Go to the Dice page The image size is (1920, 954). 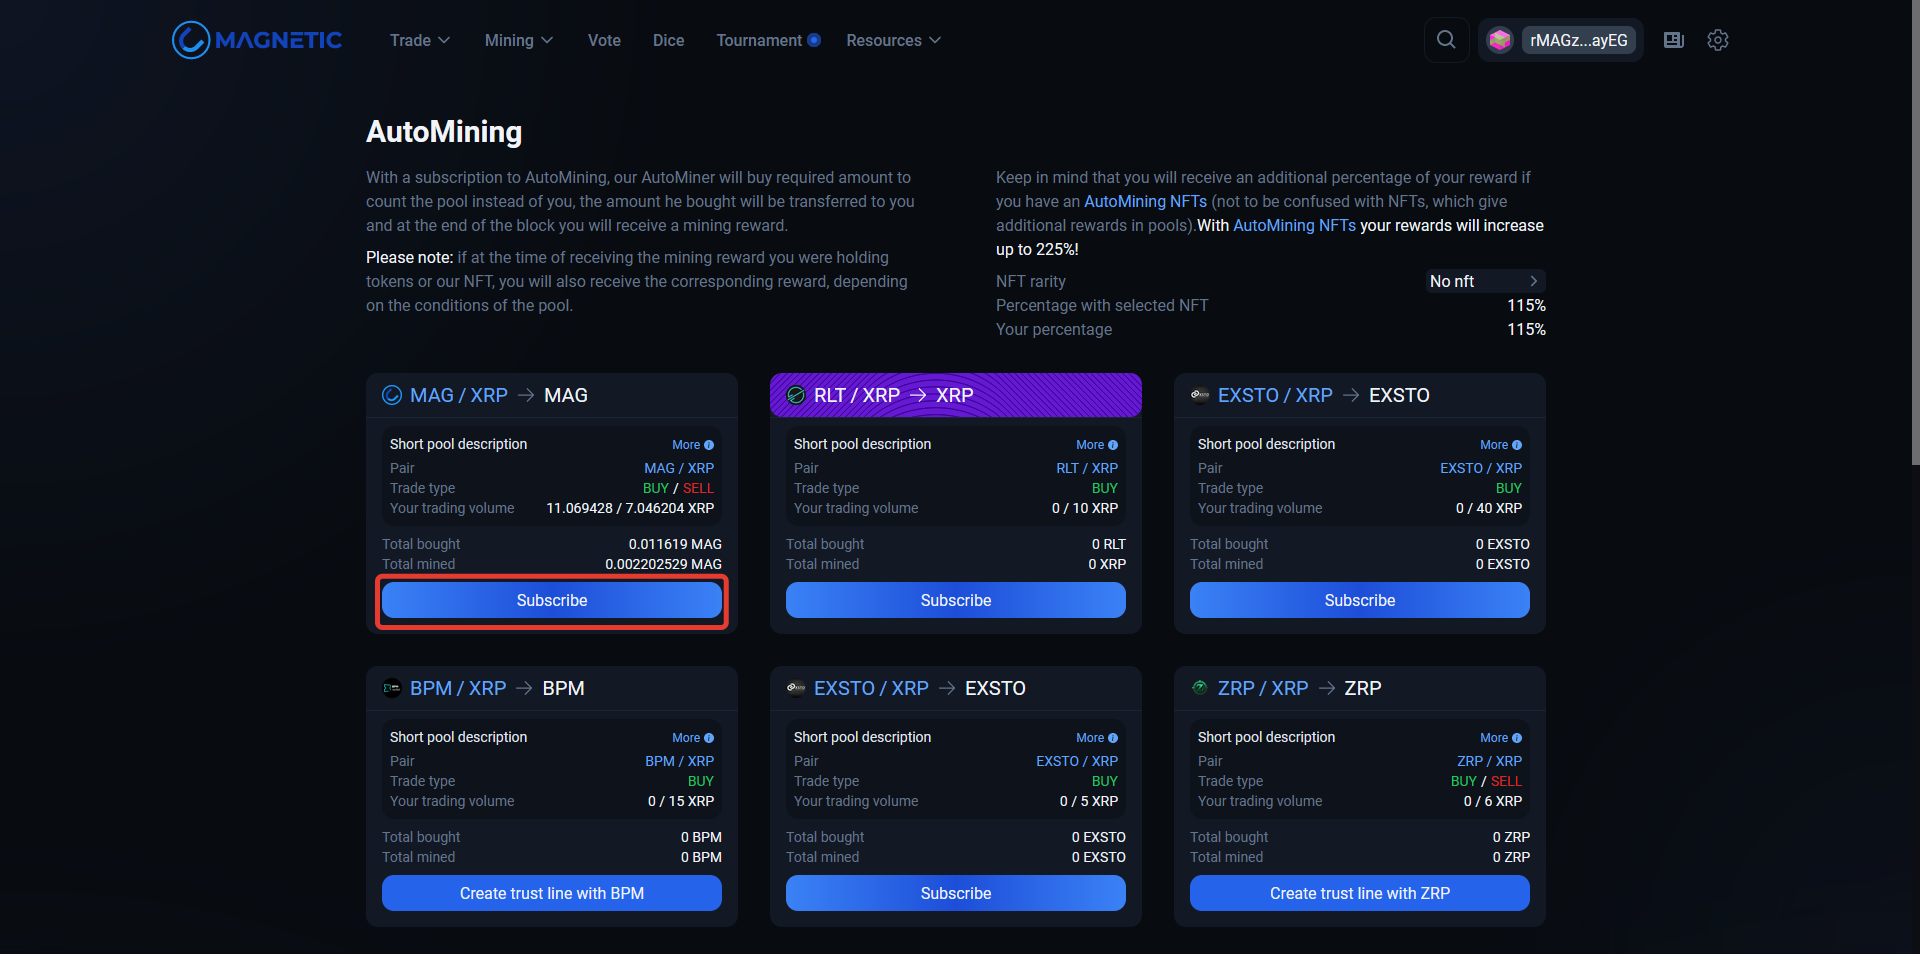coord(669,40)
